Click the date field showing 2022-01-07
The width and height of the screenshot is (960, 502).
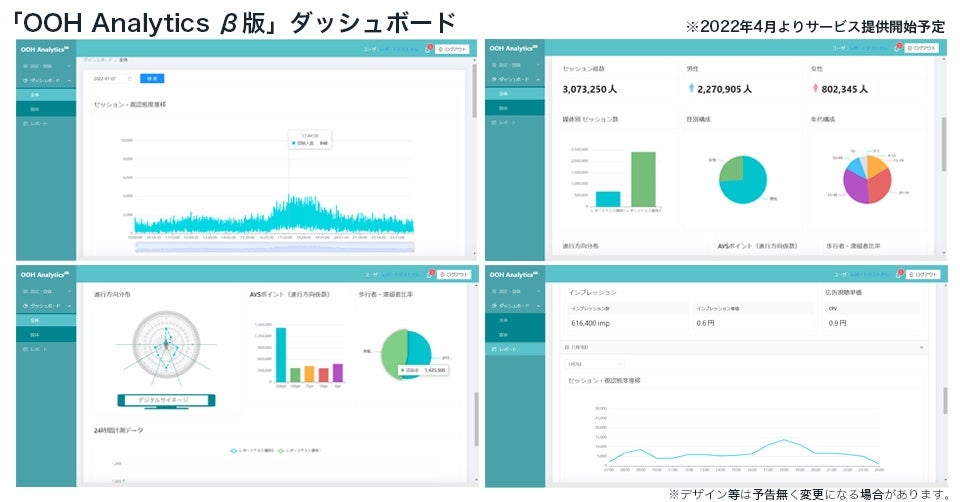(113, 78)
